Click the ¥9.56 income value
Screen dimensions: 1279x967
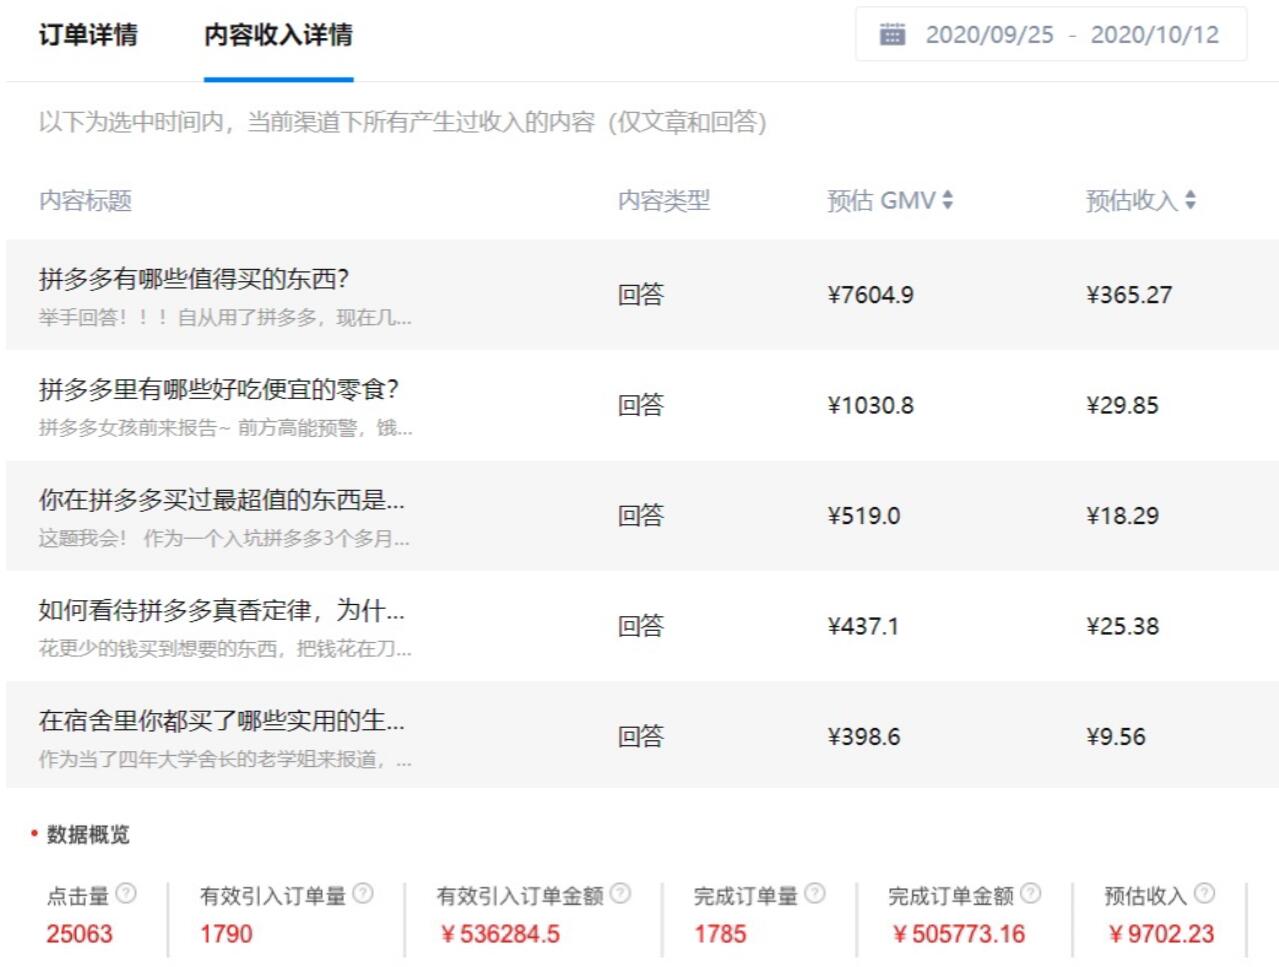point(1115,737)
